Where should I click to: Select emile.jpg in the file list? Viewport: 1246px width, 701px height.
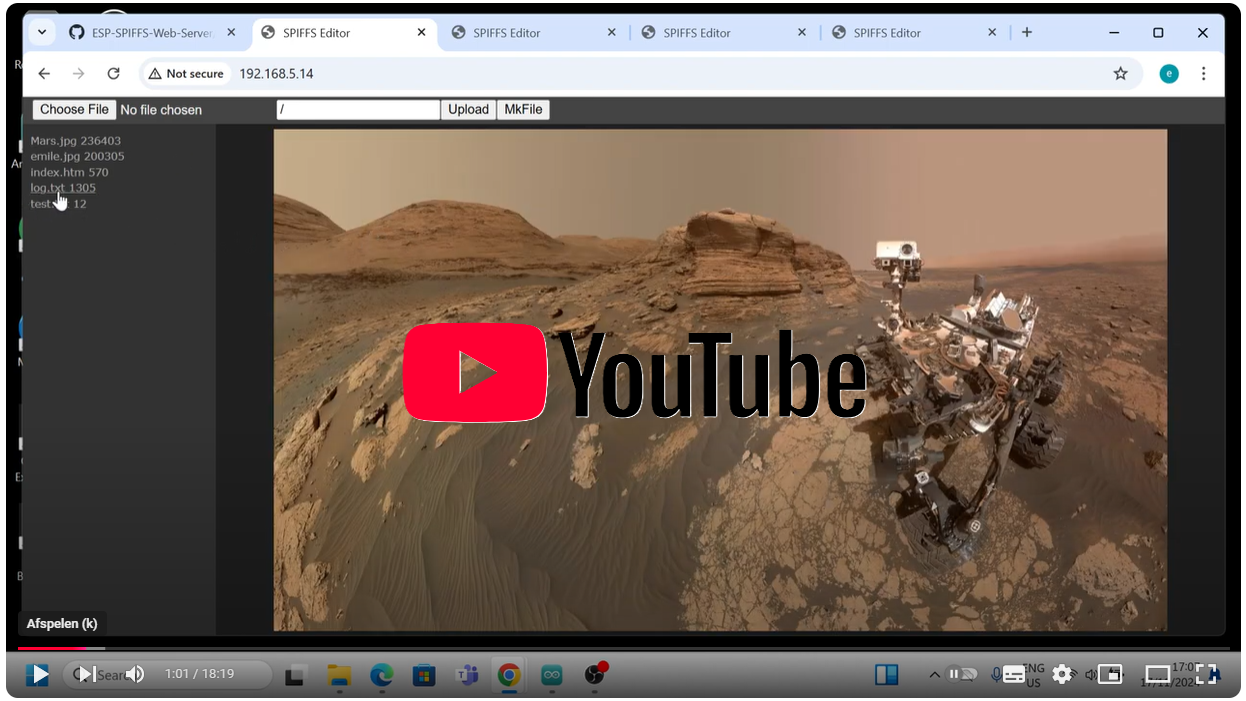[77, 156]
